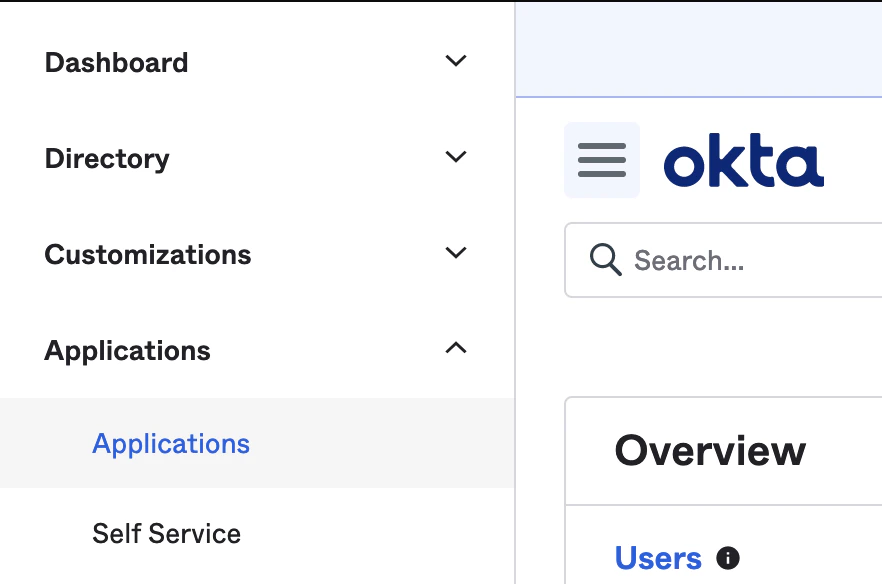Click empty space below the search box
Viewport: 882px width, 584px height.
pyautogui.click(x=723, y=346)
